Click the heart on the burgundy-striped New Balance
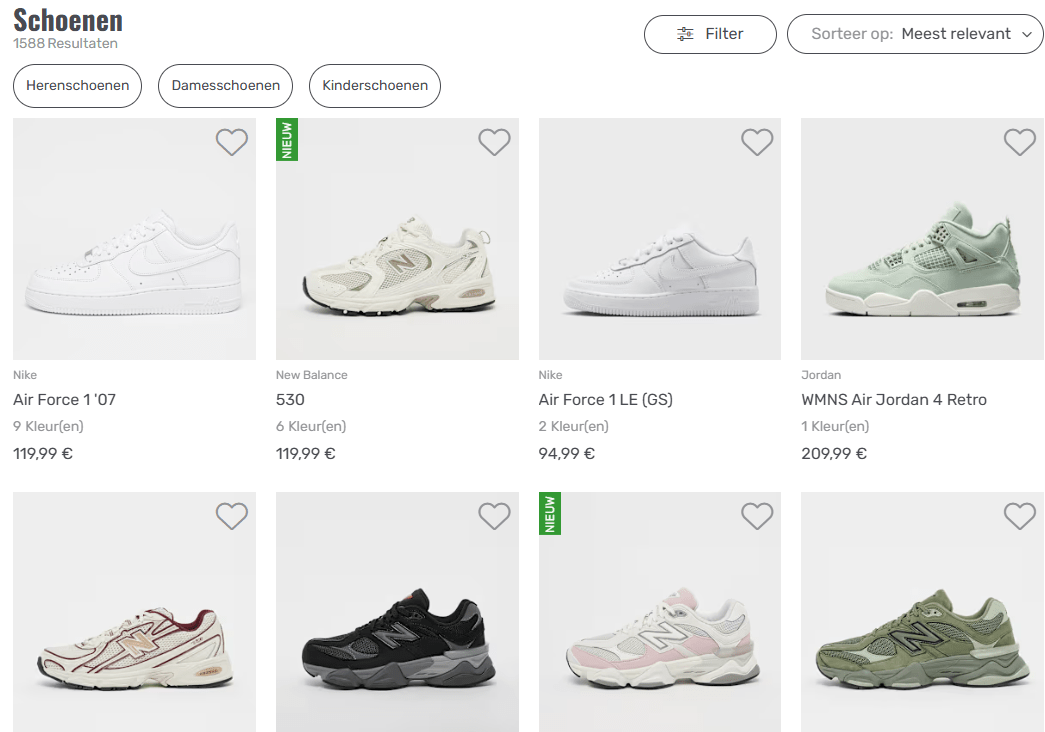The height and width of the screenshot is (732, 1045). tap(231, 516)
